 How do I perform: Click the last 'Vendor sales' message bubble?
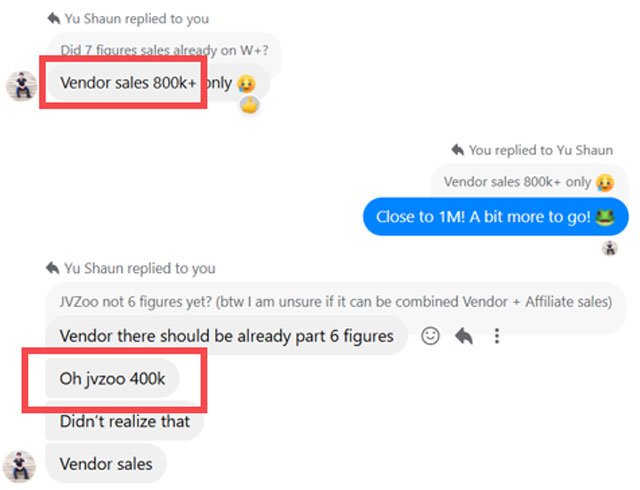pyautogui.click(x=106, y=464)
